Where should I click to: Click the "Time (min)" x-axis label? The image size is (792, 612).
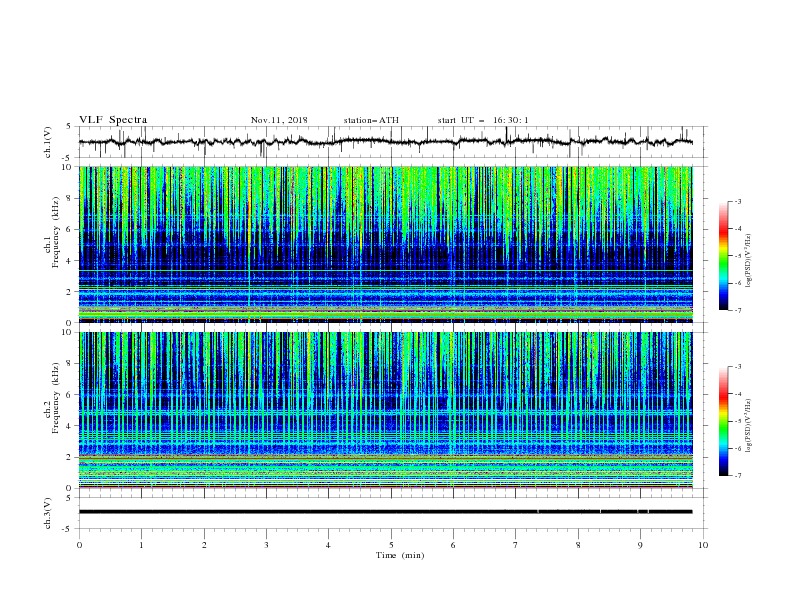(x=400, y=555)
